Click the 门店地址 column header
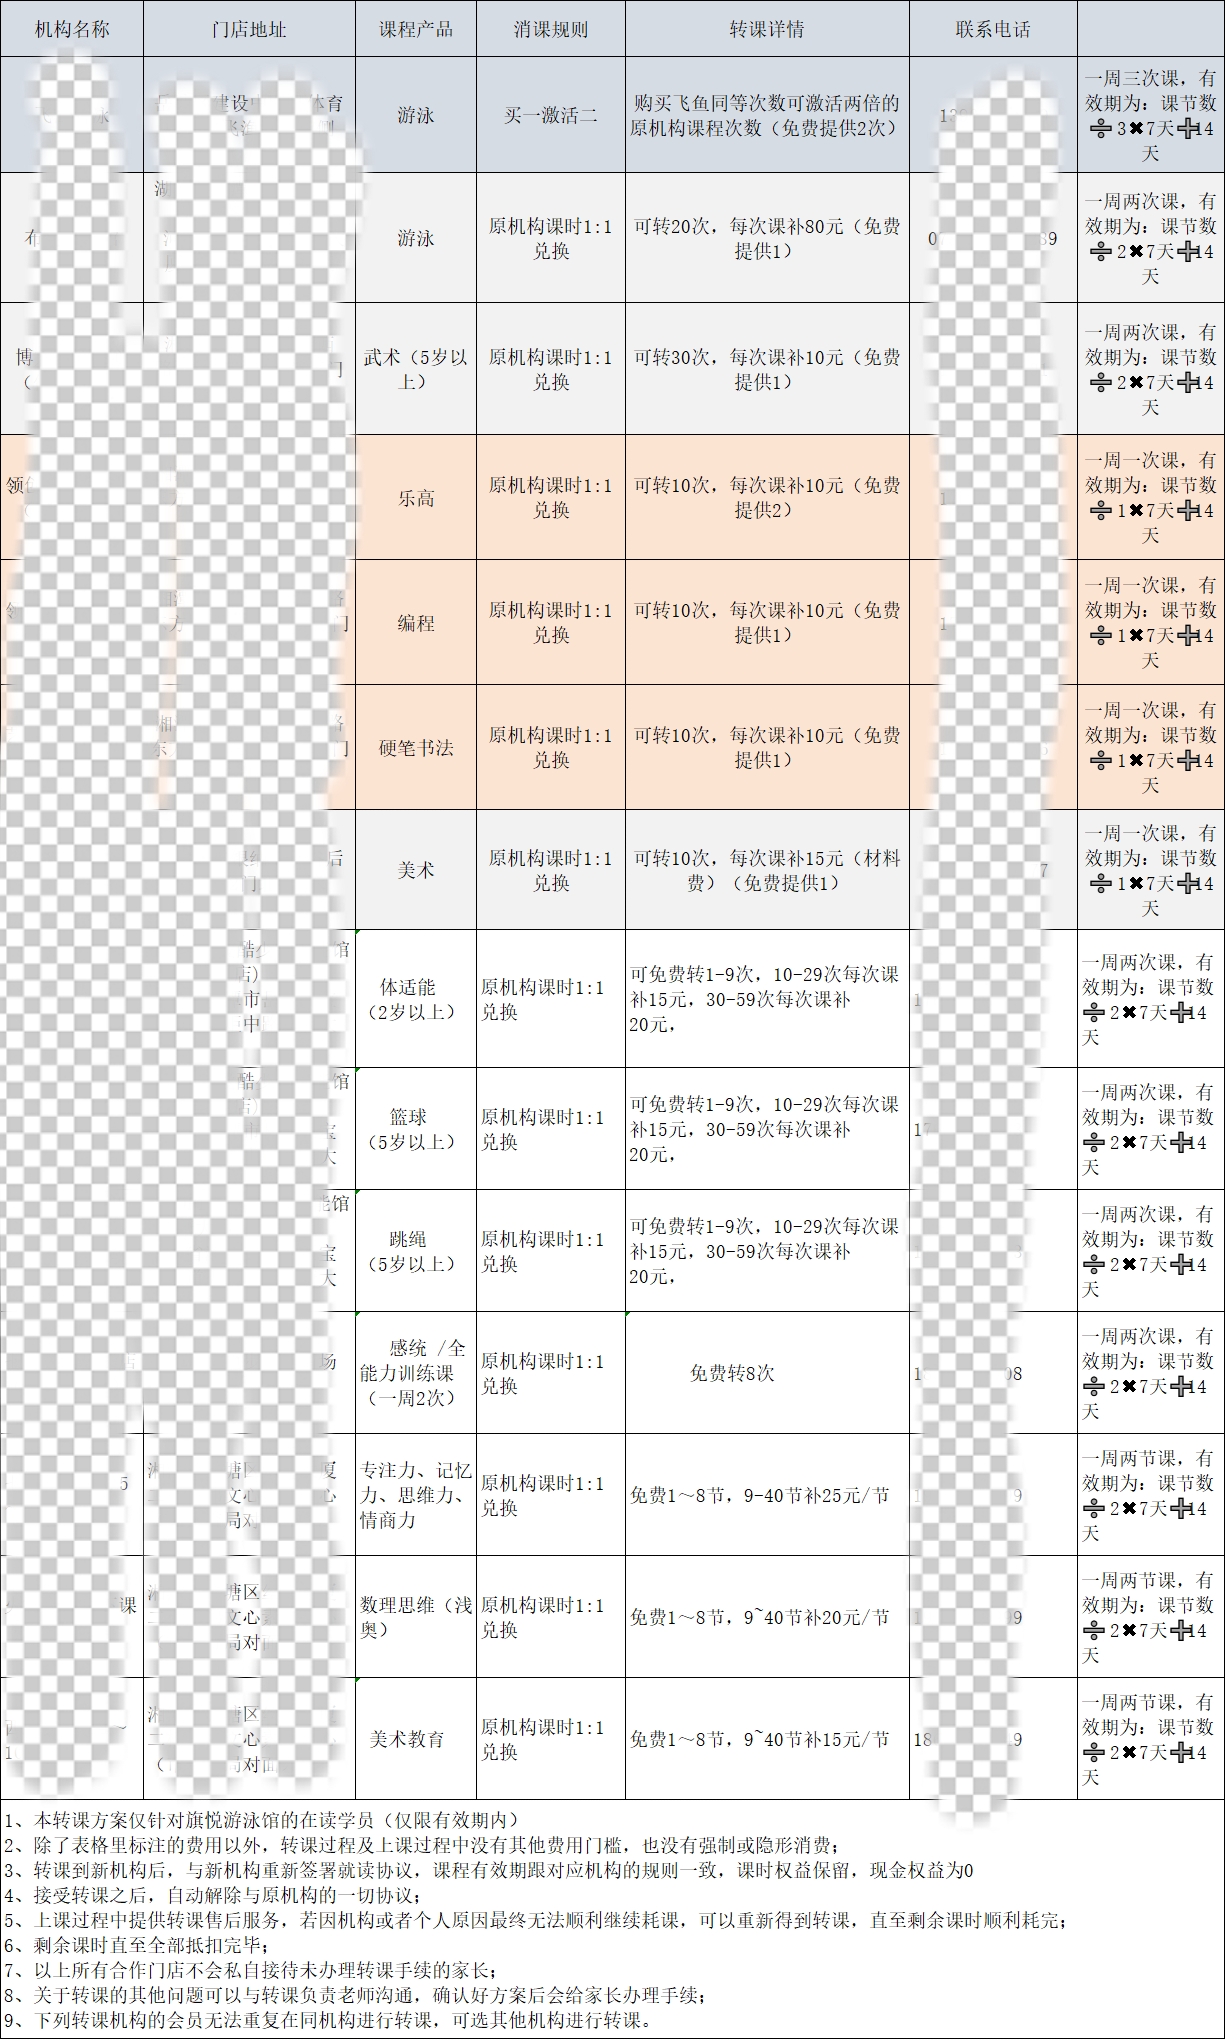 tap(249, 29)
